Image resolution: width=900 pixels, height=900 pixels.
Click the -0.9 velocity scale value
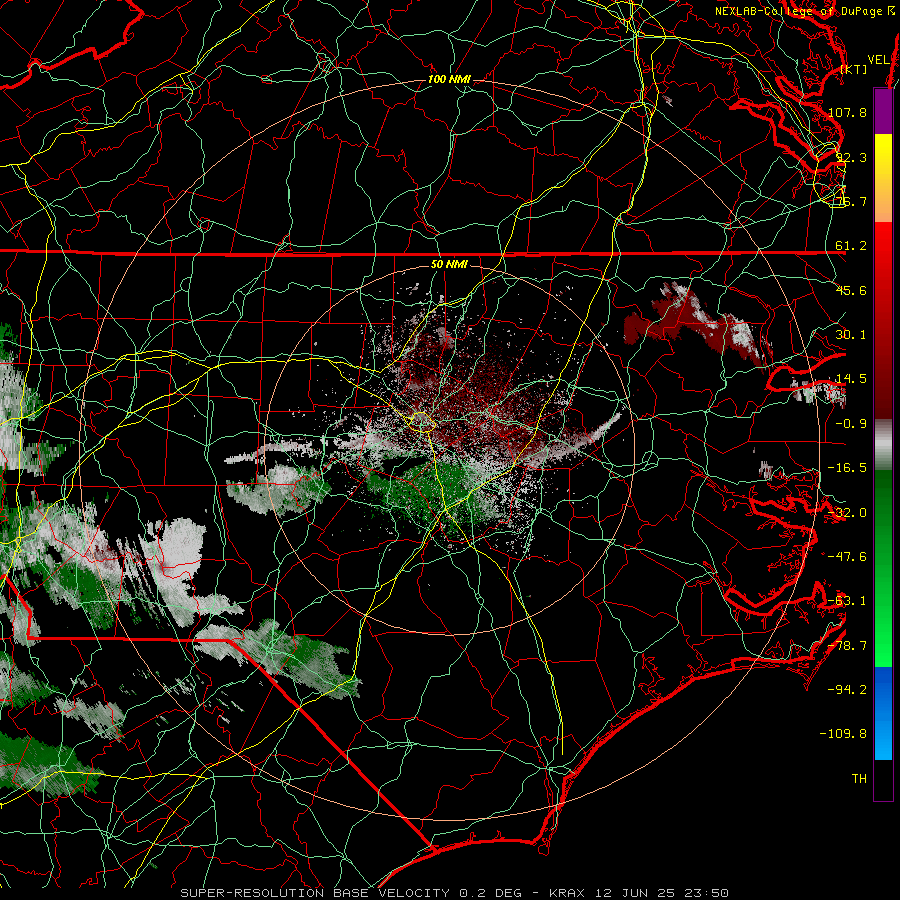click(x=851, y=424)
